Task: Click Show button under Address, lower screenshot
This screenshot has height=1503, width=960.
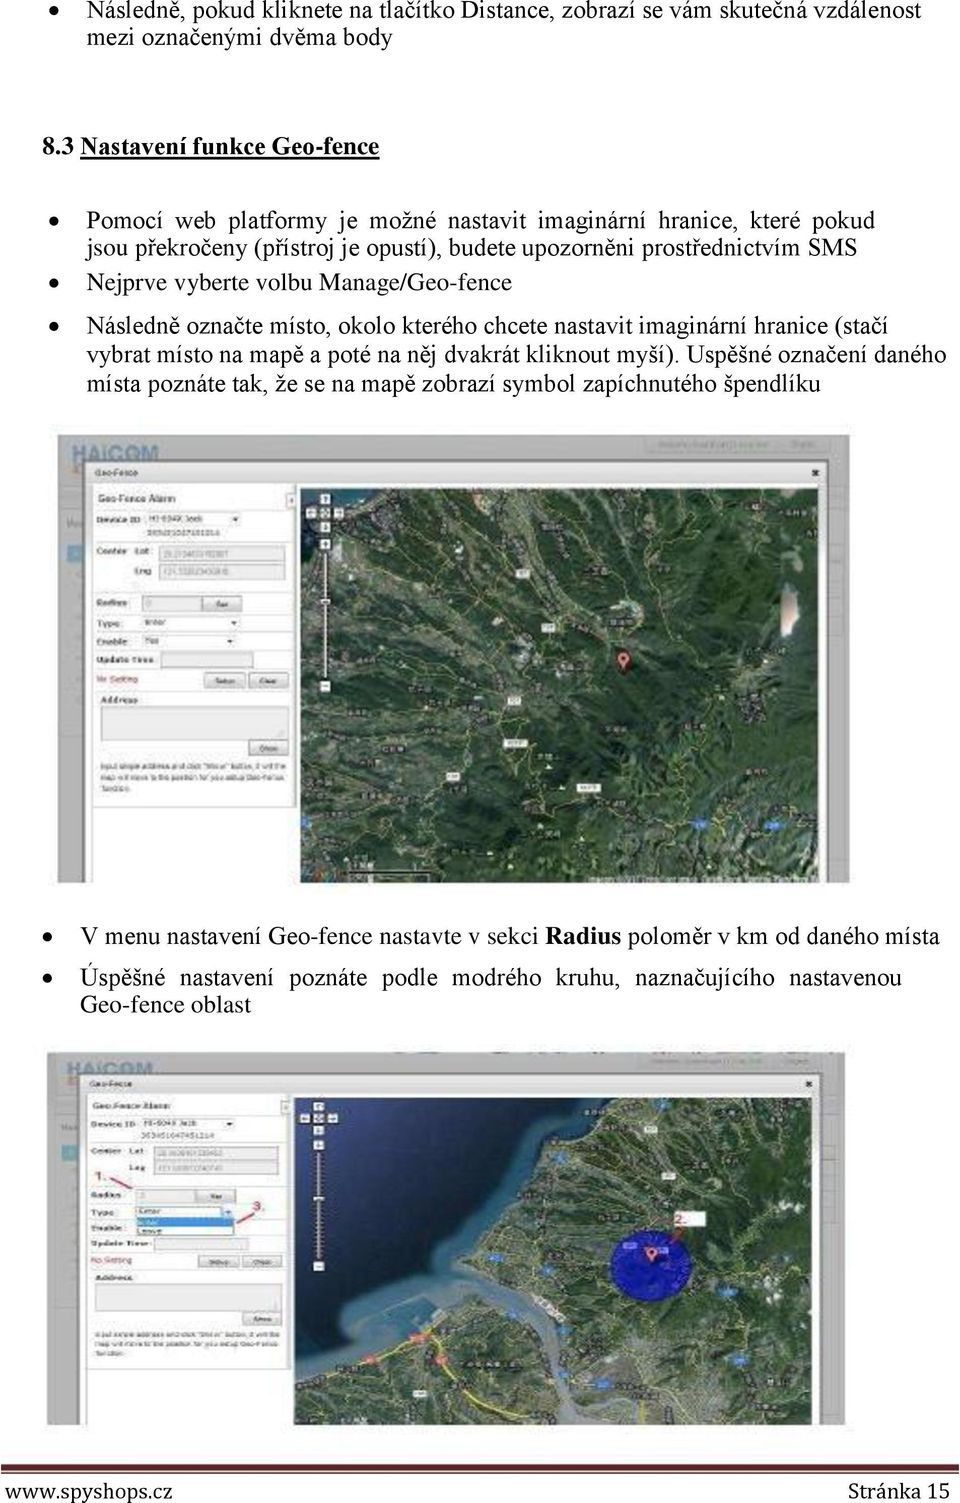Action: 262,1319
